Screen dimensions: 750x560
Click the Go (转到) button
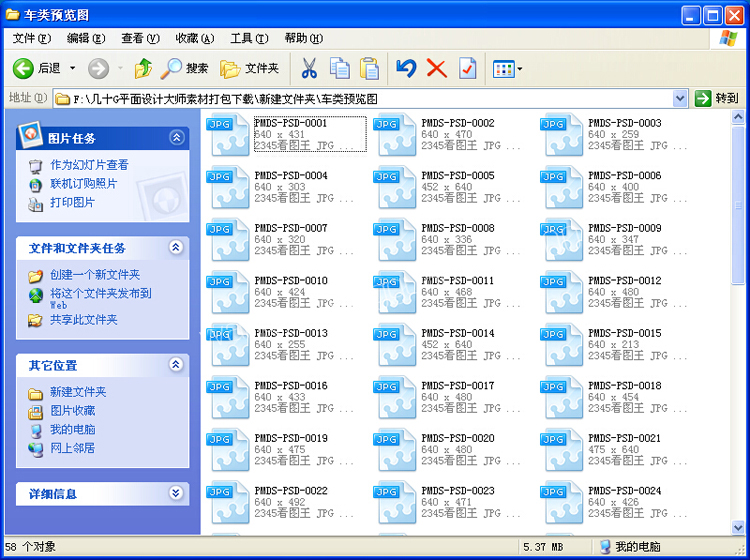pos(717,99)
